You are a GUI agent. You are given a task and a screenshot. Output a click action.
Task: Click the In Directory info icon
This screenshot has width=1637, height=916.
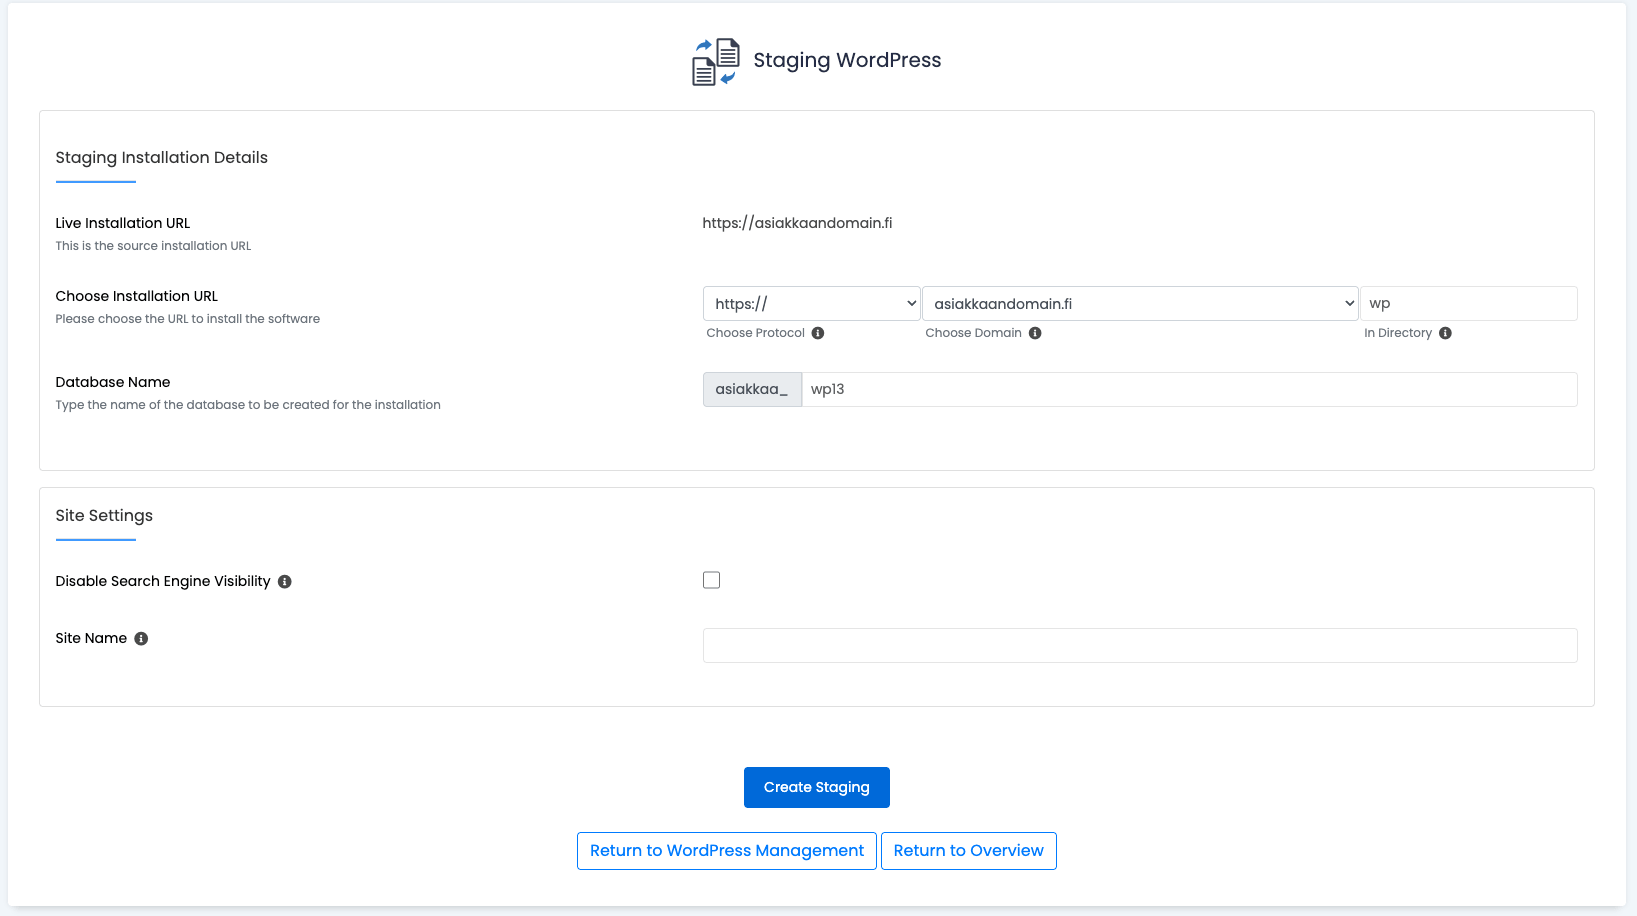click(x=1445, y=333)
